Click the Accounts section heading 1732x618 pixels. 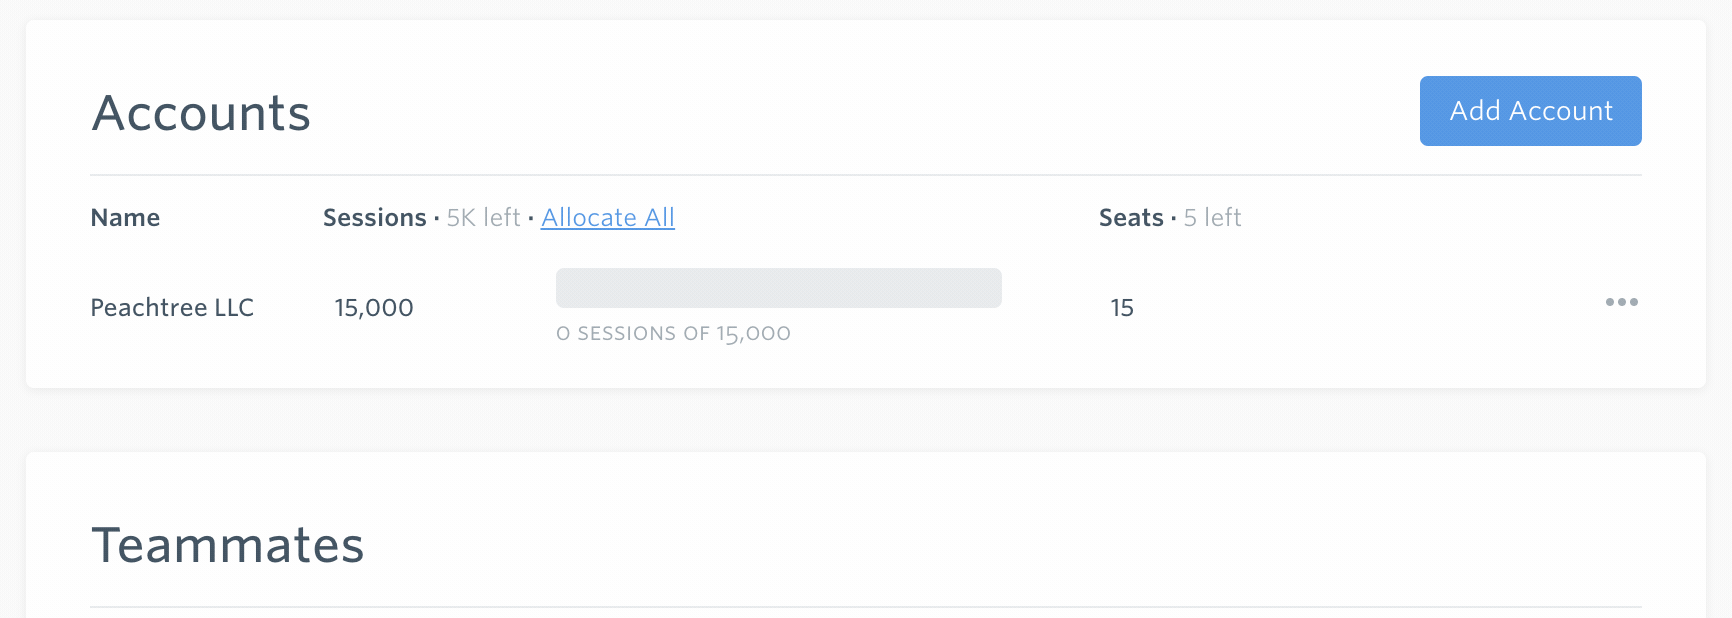pos(200,112)
